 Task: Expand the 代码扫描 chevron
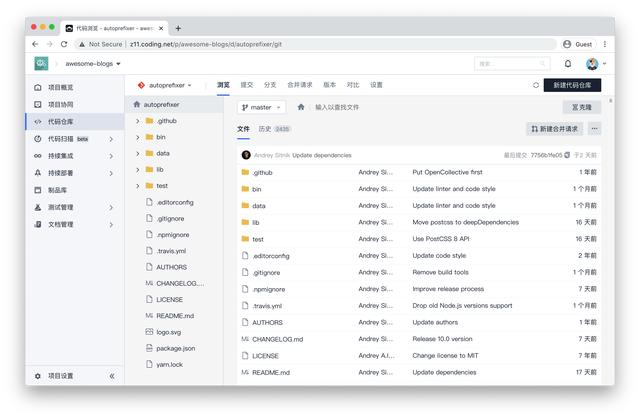tap(111, 139)
